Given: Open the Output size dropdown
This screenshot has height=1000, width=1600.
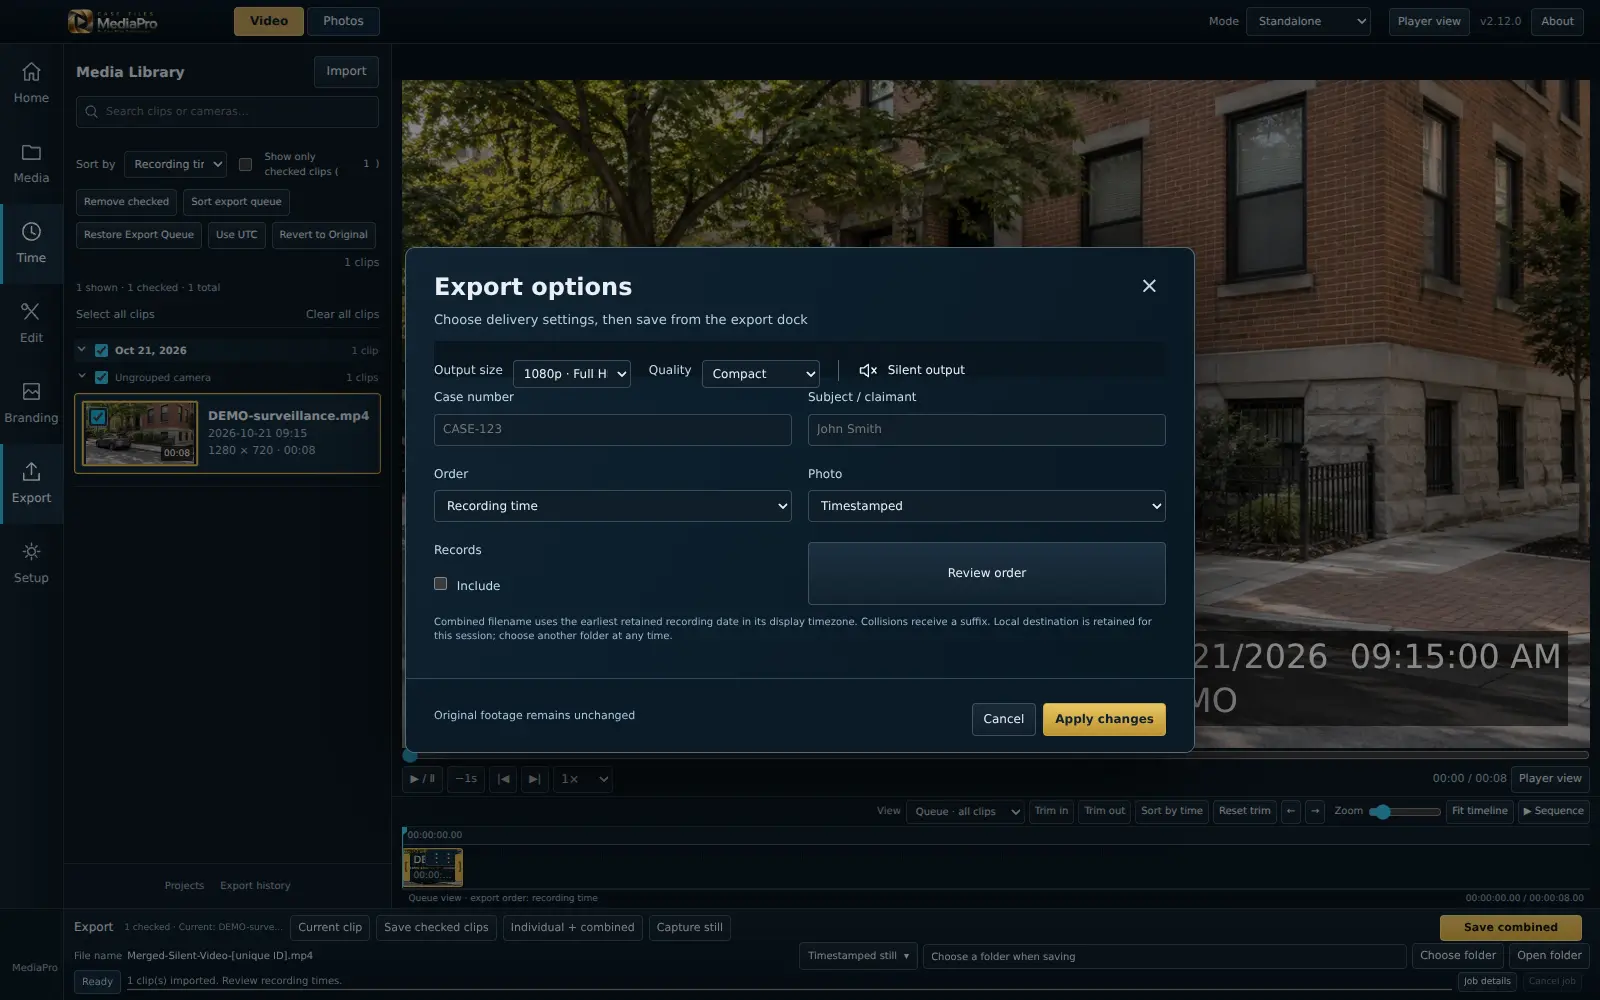Looking at the screenshot, I should click(x=572, y=374).
